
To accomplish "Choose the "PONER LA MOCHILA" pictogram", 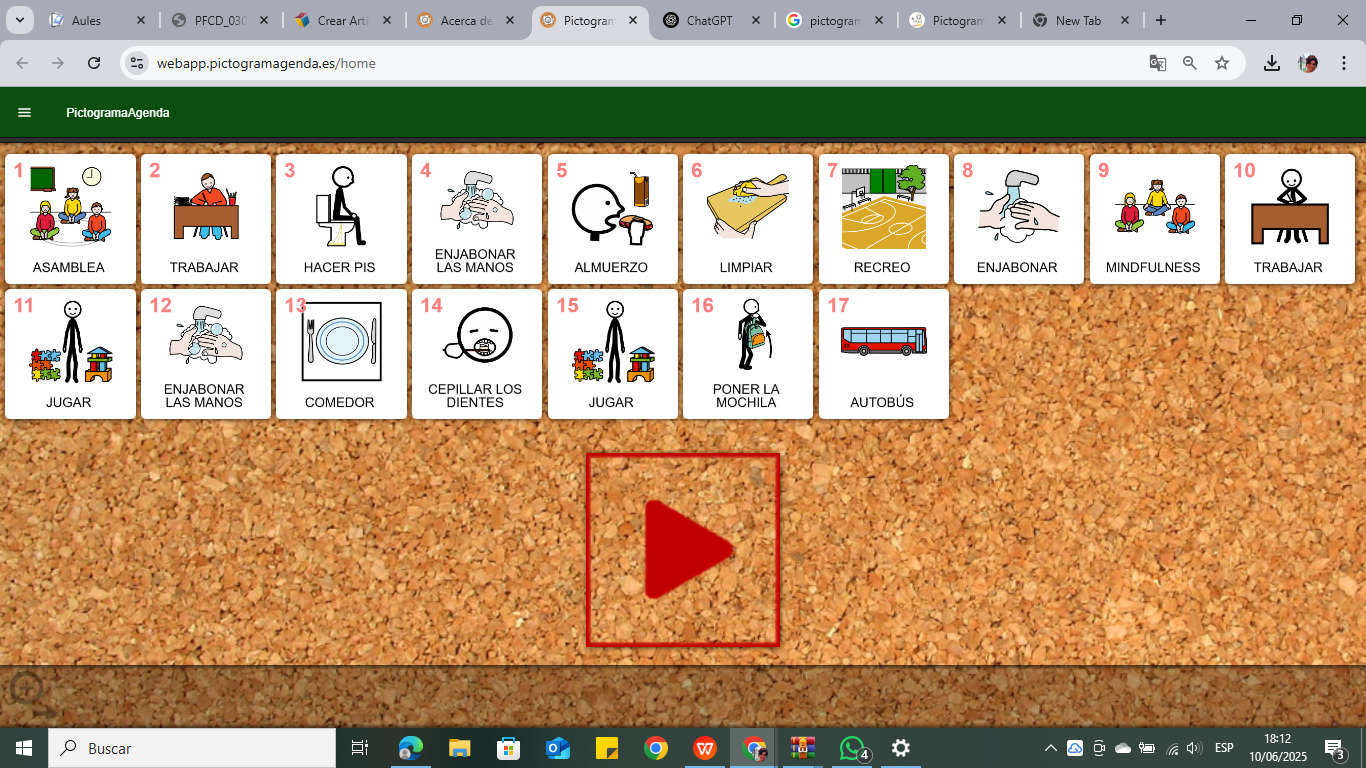I will coord(747,354).
